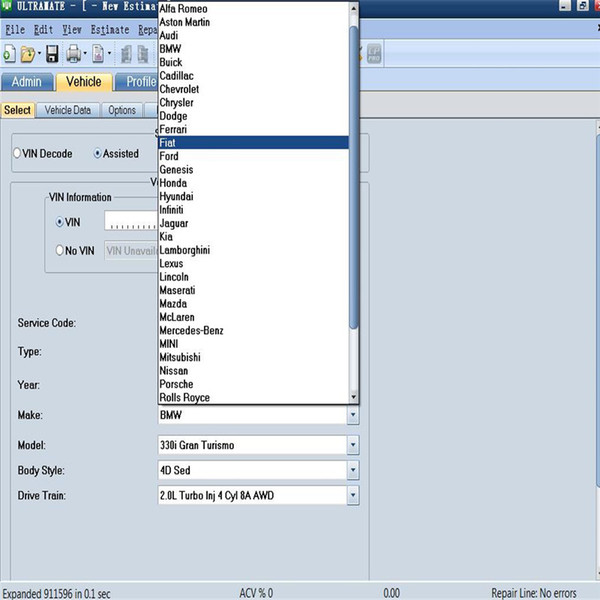Viewport: 600px width, 600px height.
Task: Choose Maserati from make list
Action: pyautogui.click(x=253, y=290)
